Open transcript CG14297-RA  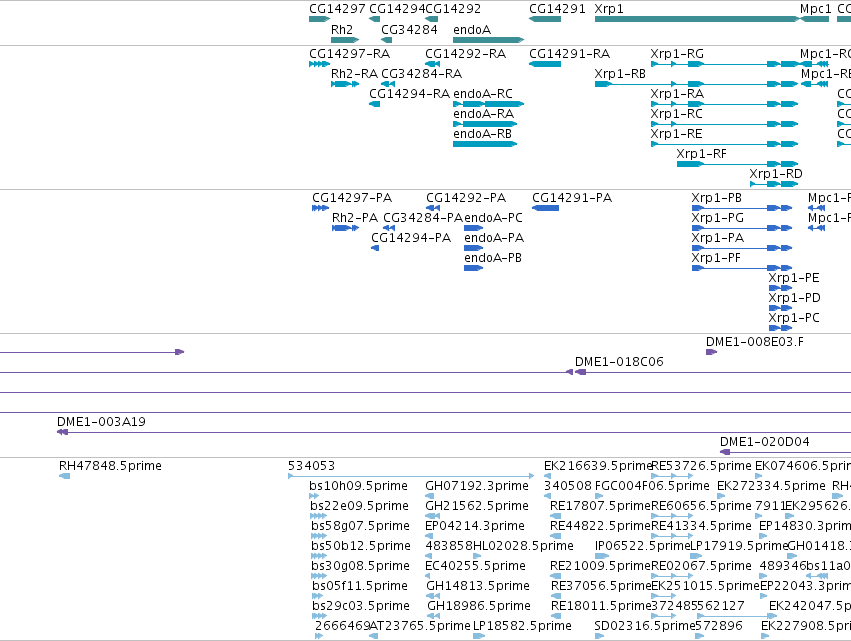[350, 54]
